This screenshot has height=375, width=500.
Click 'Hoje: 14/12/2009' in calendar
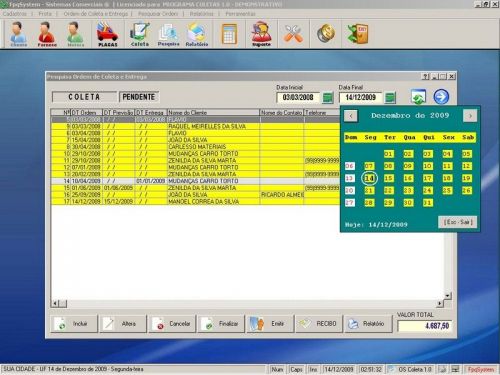(x=376, y=225)
